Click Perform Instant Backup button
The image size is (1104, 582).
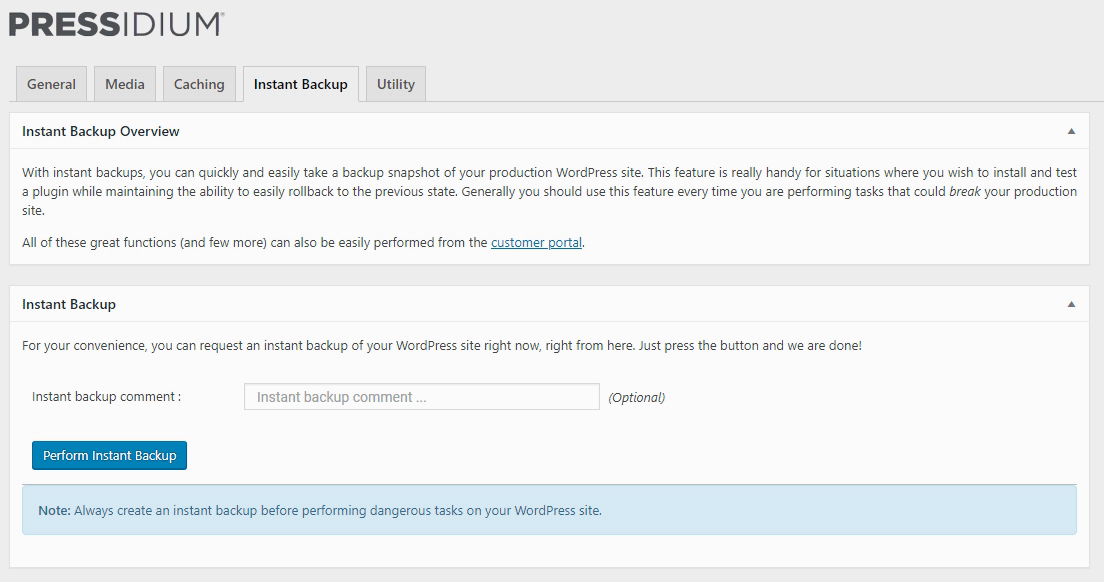pos(109,455)
